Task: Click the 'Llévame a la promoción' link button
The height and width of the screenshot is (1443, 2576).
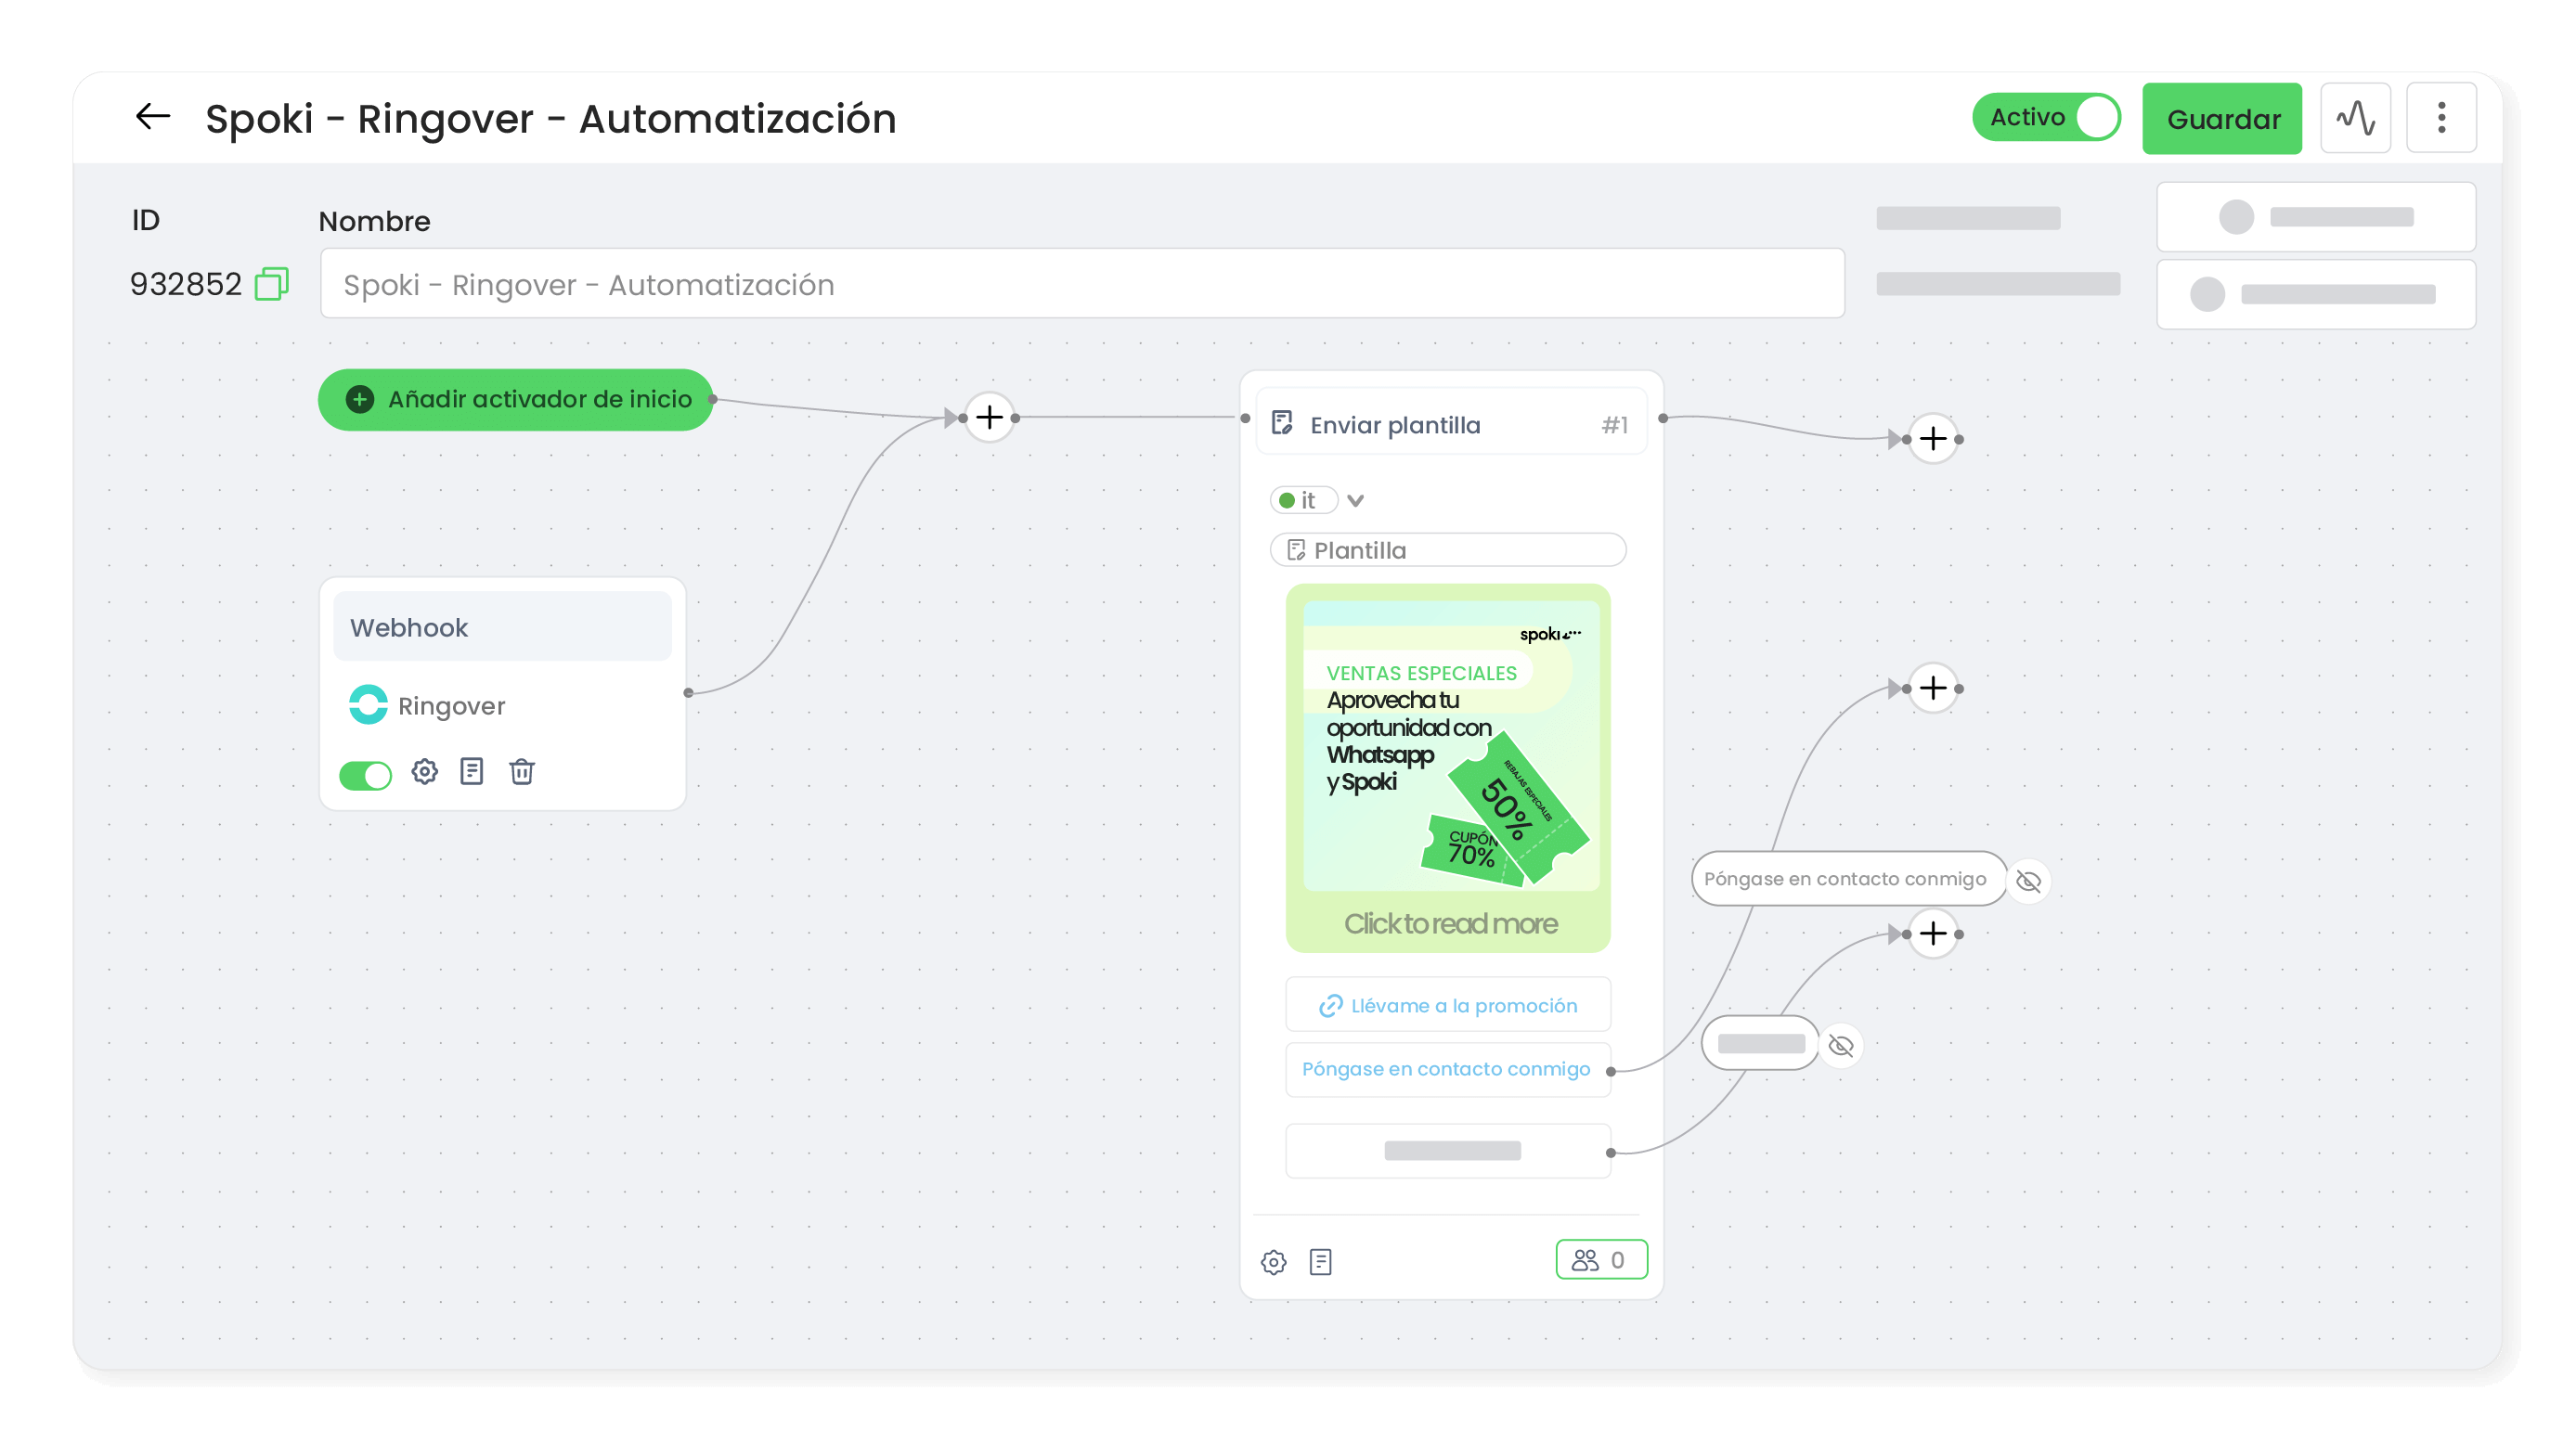Action: [x=1447, y=1004]
